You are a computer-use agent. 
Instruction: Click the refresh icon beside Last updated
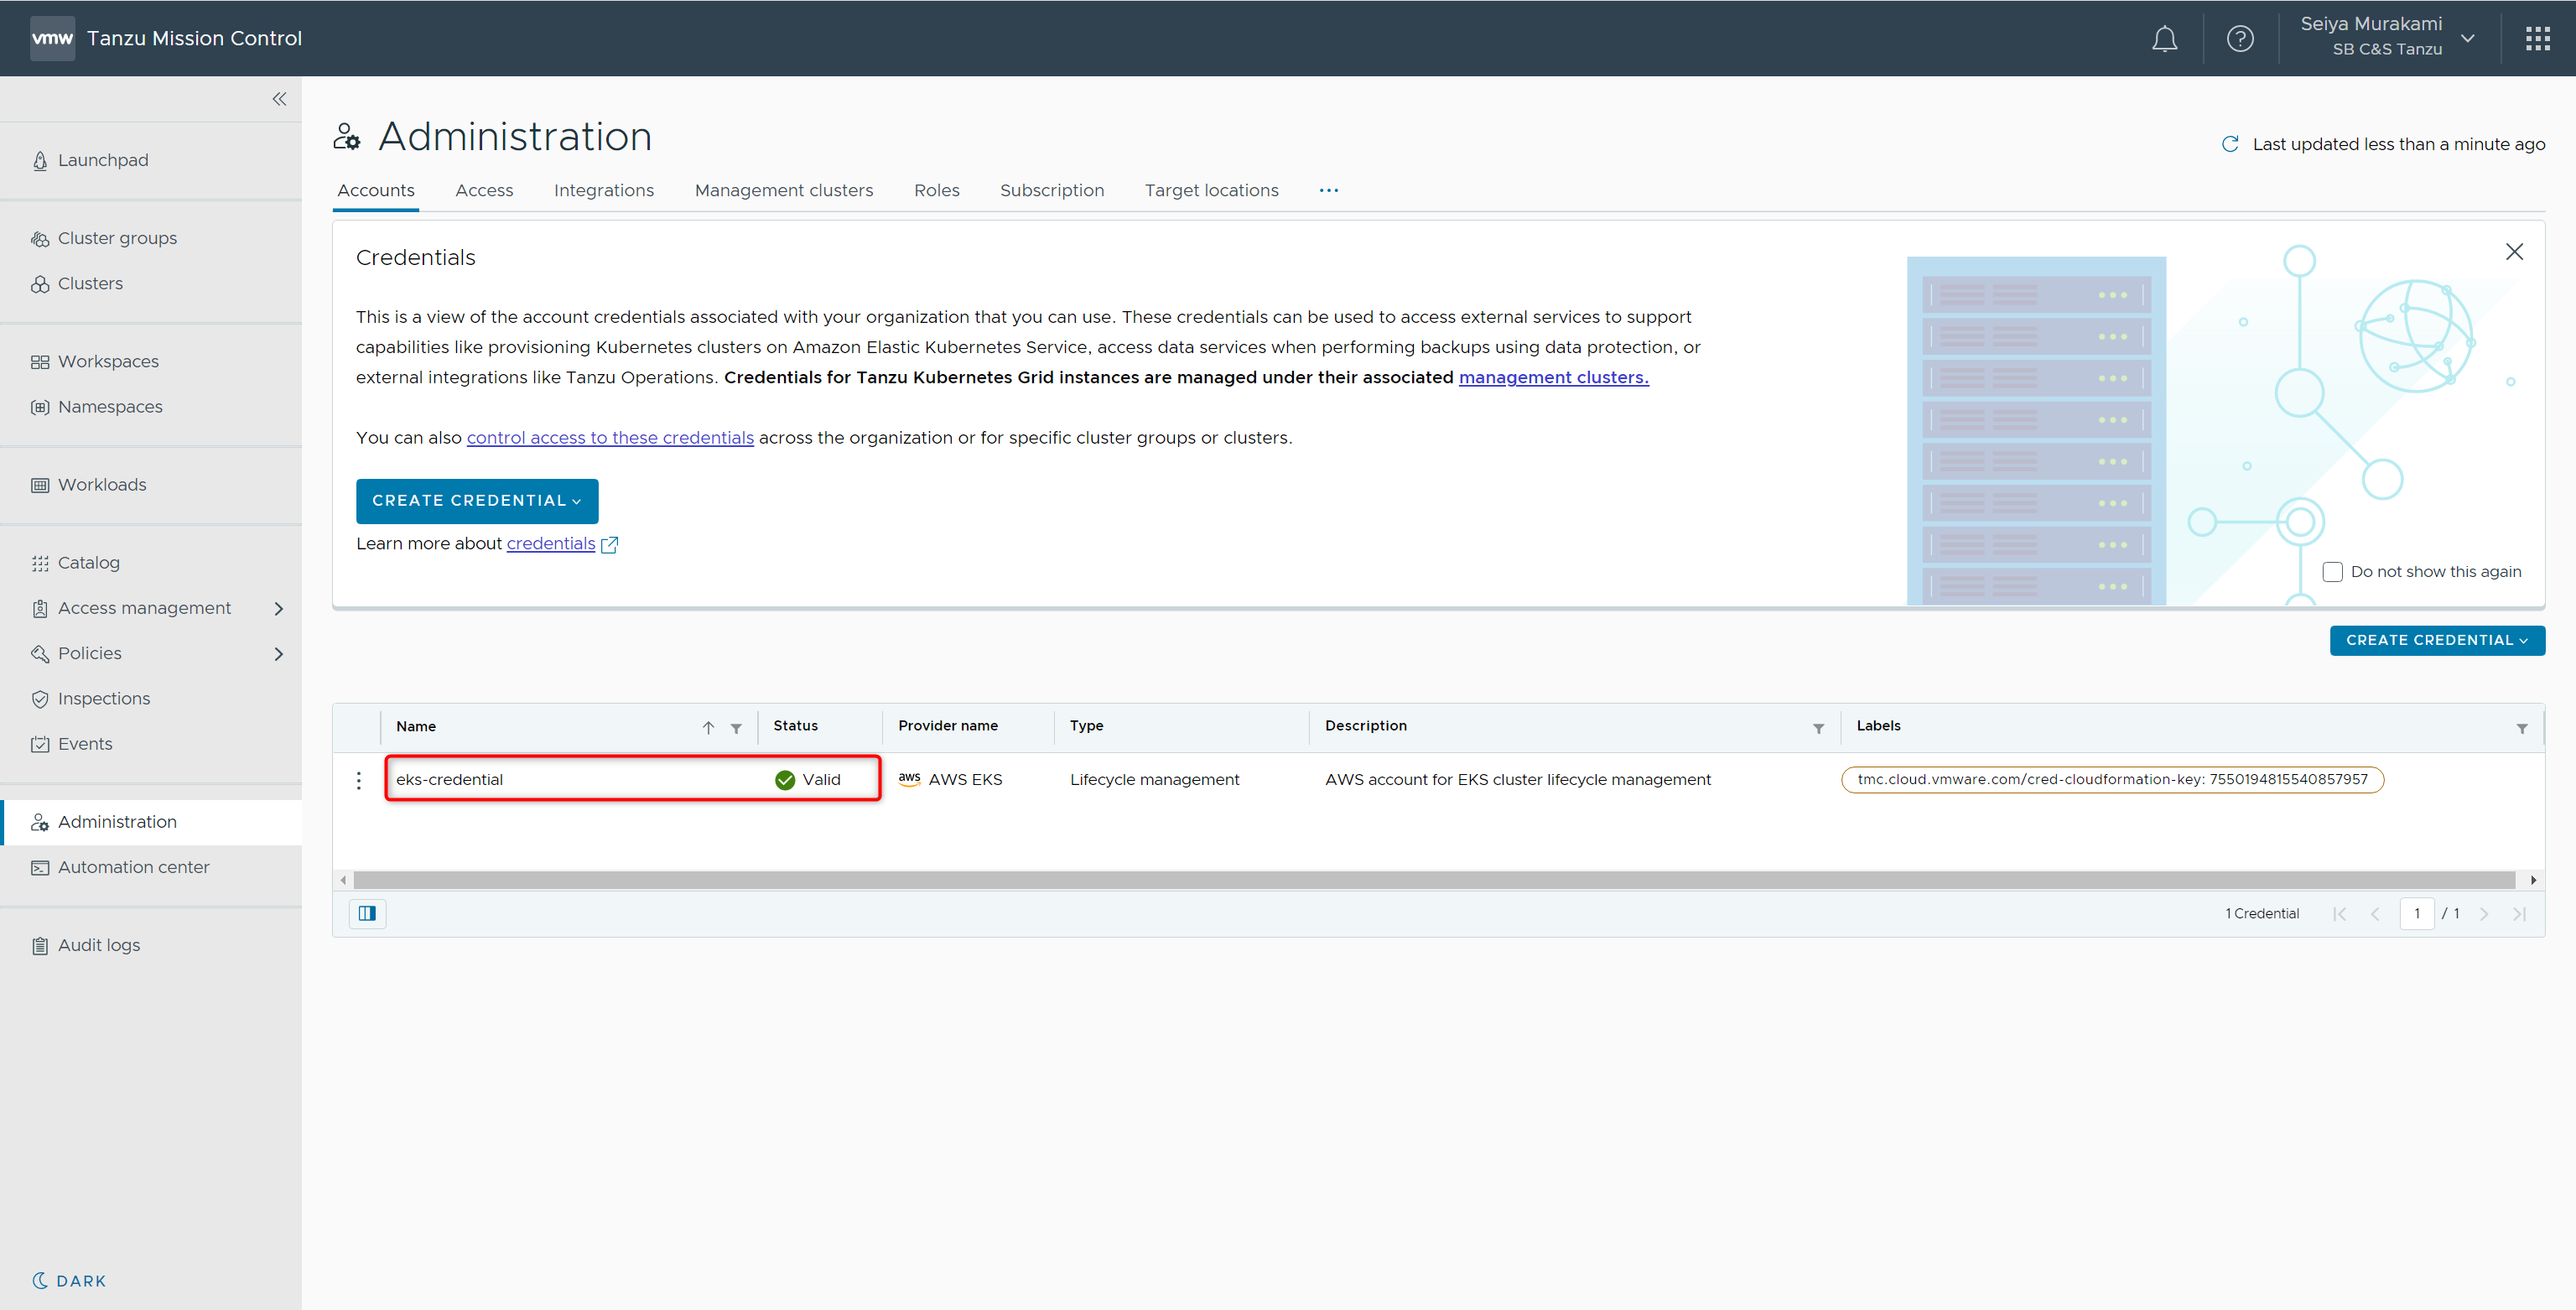[x=2229, y=144]
